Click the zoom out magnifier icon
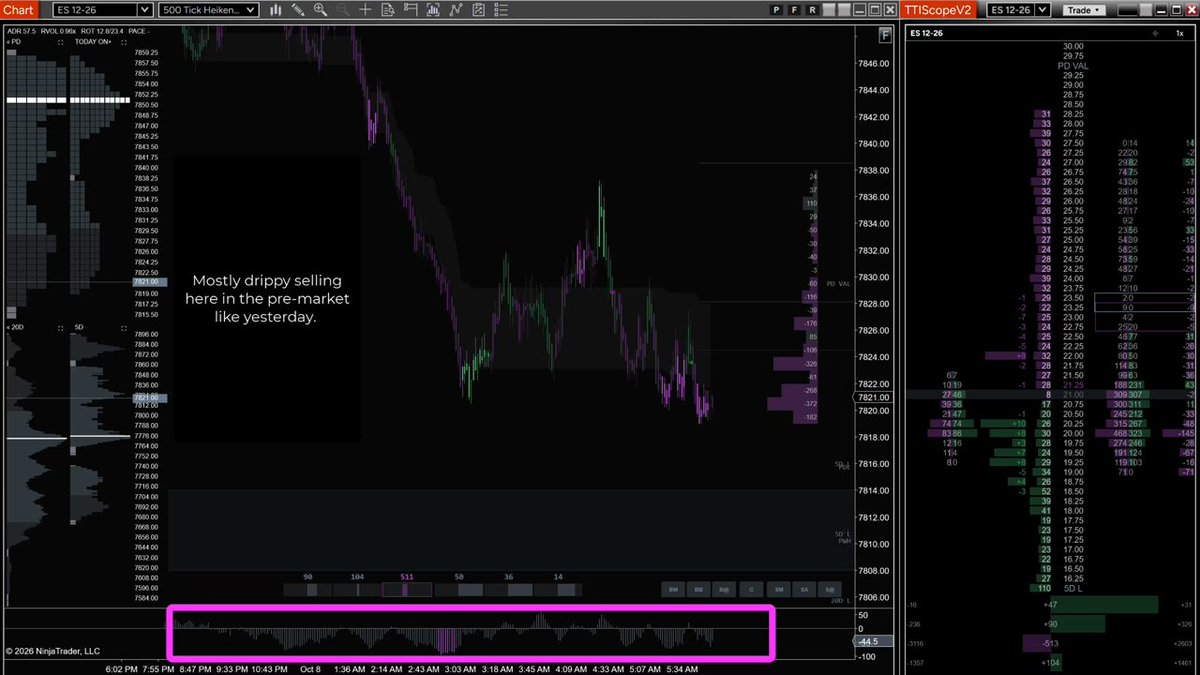 coord(342,10)
